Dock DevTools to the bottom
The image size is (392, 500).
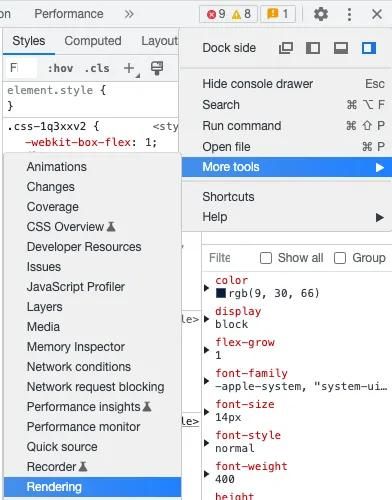click(341, 48)
